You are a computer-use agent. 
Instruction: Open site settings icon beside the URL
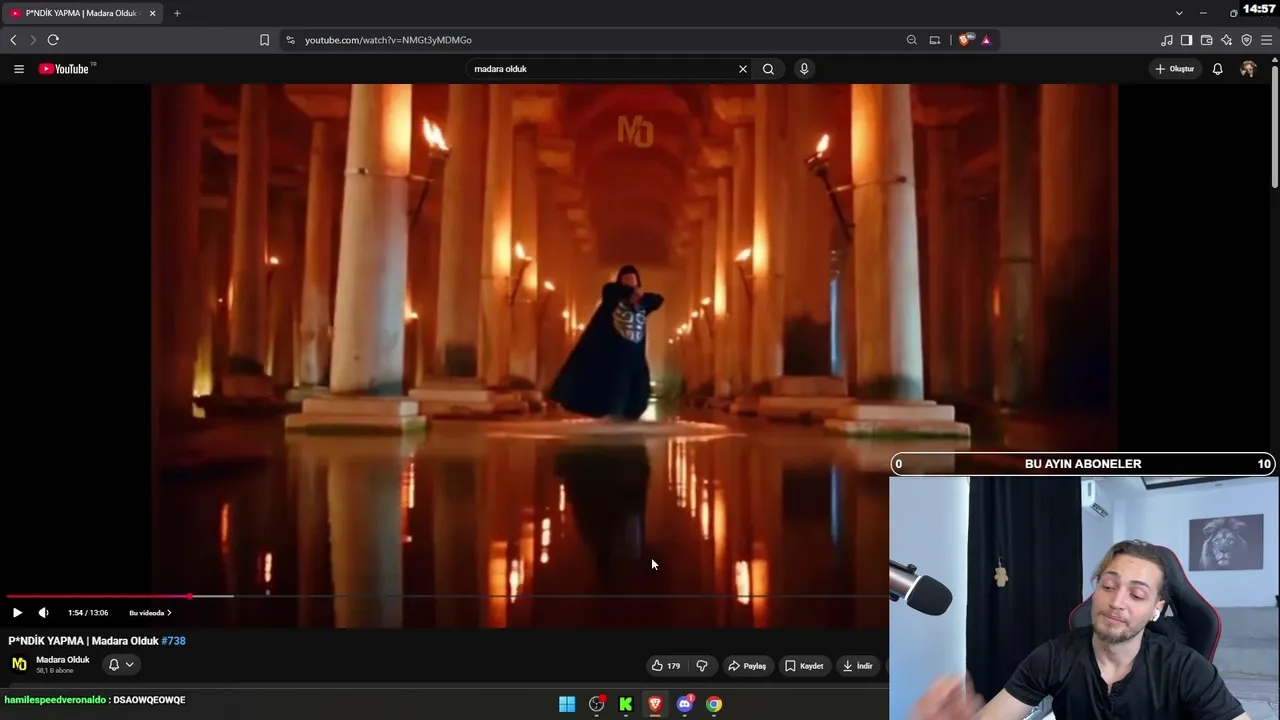(290, 40)
